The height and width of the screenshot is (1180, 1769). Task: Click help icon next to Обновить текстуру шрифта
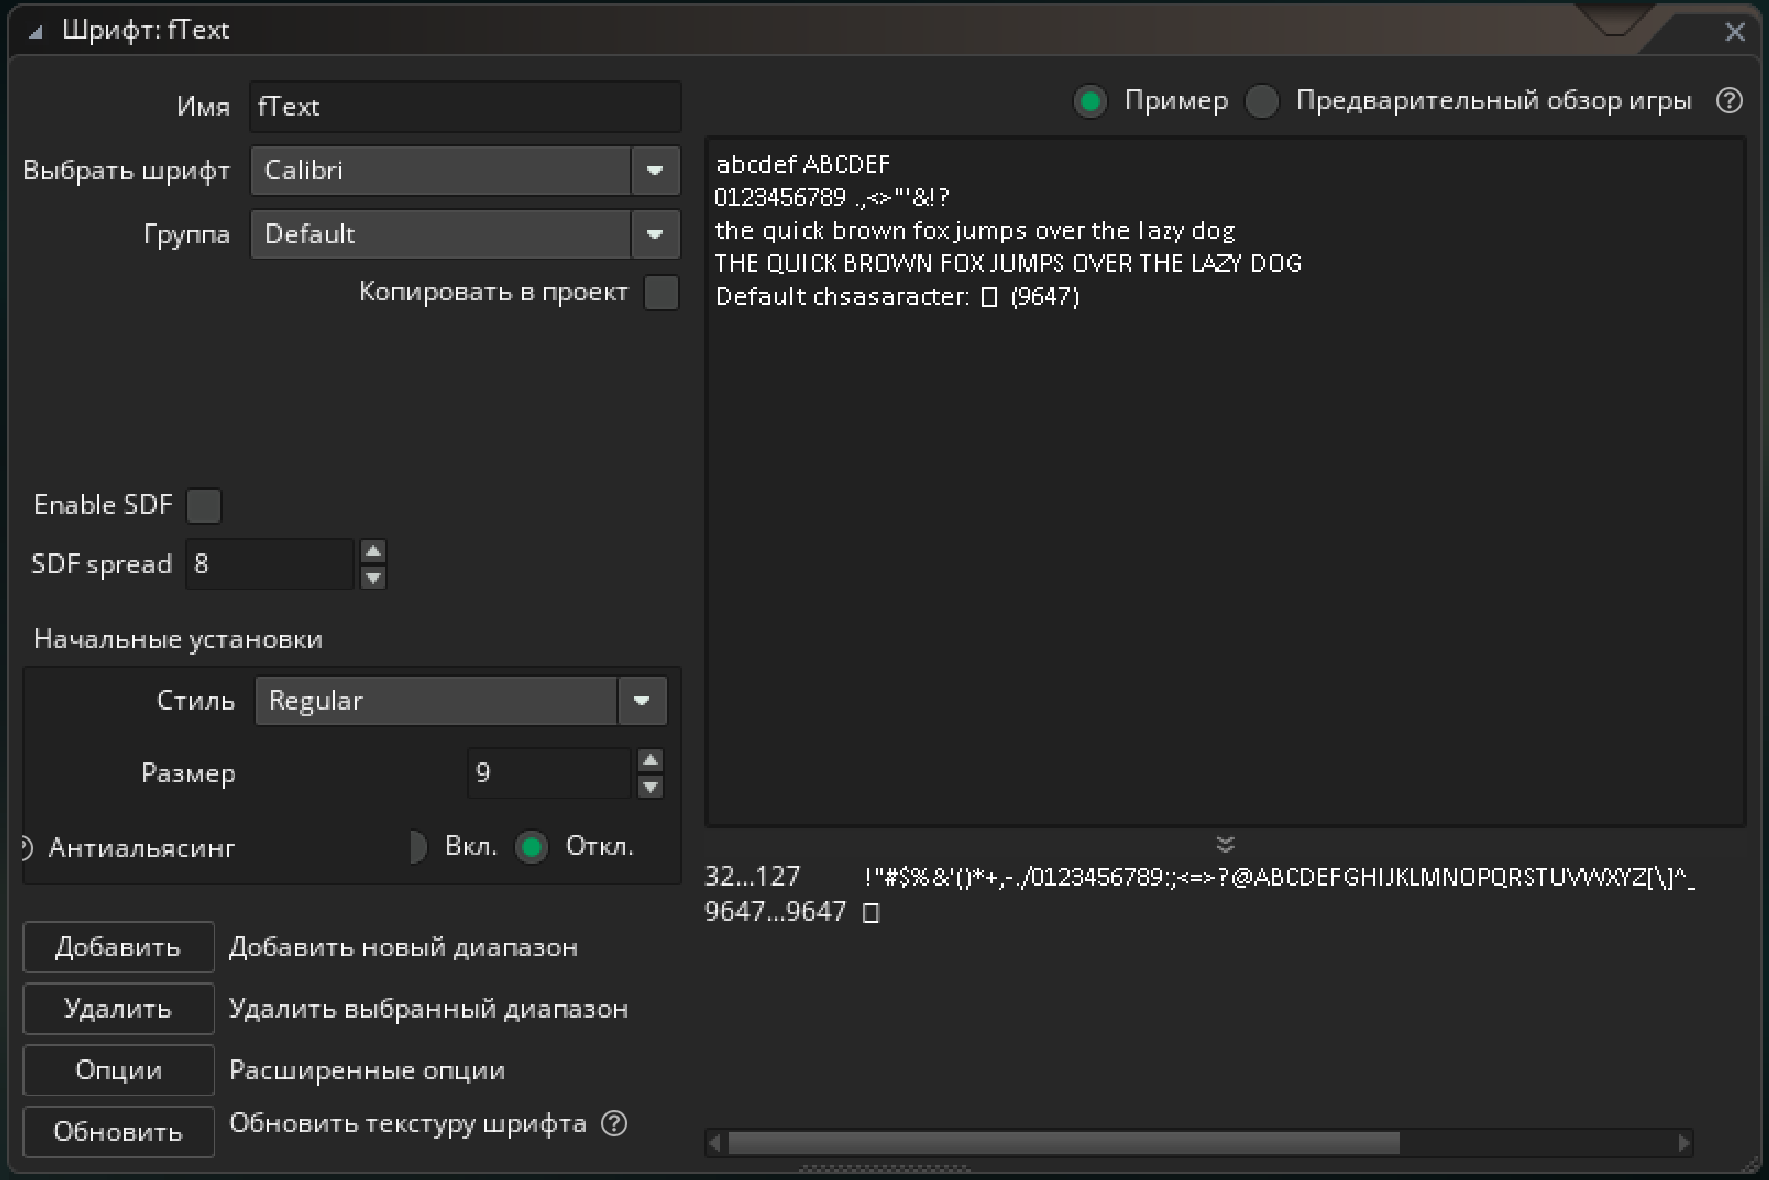pyautogui.click(x=614, y=1124)
